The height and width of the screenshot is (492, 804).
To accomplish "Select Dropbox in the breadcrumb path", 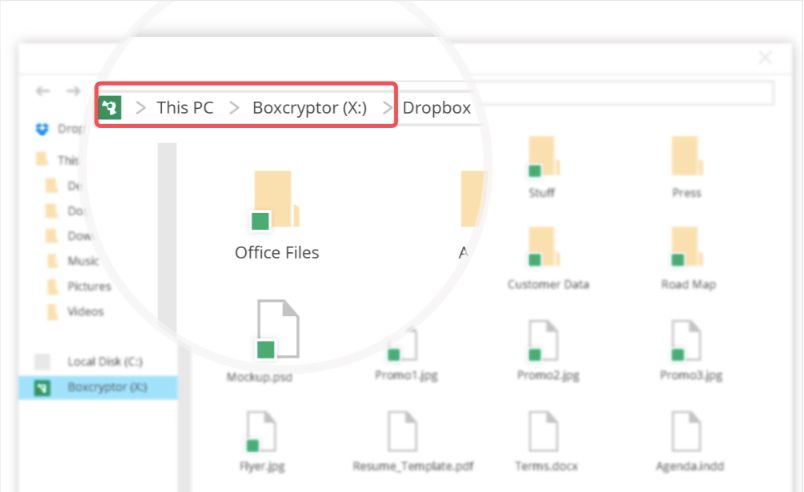I will click(436, 108).
